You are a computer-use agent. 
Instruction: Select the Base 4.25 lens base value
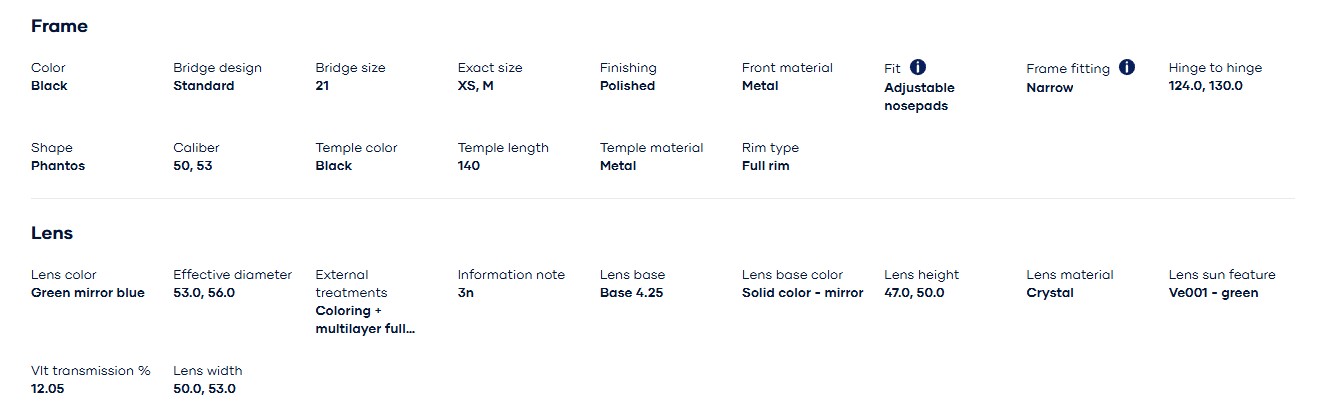(x=631, y=293)
